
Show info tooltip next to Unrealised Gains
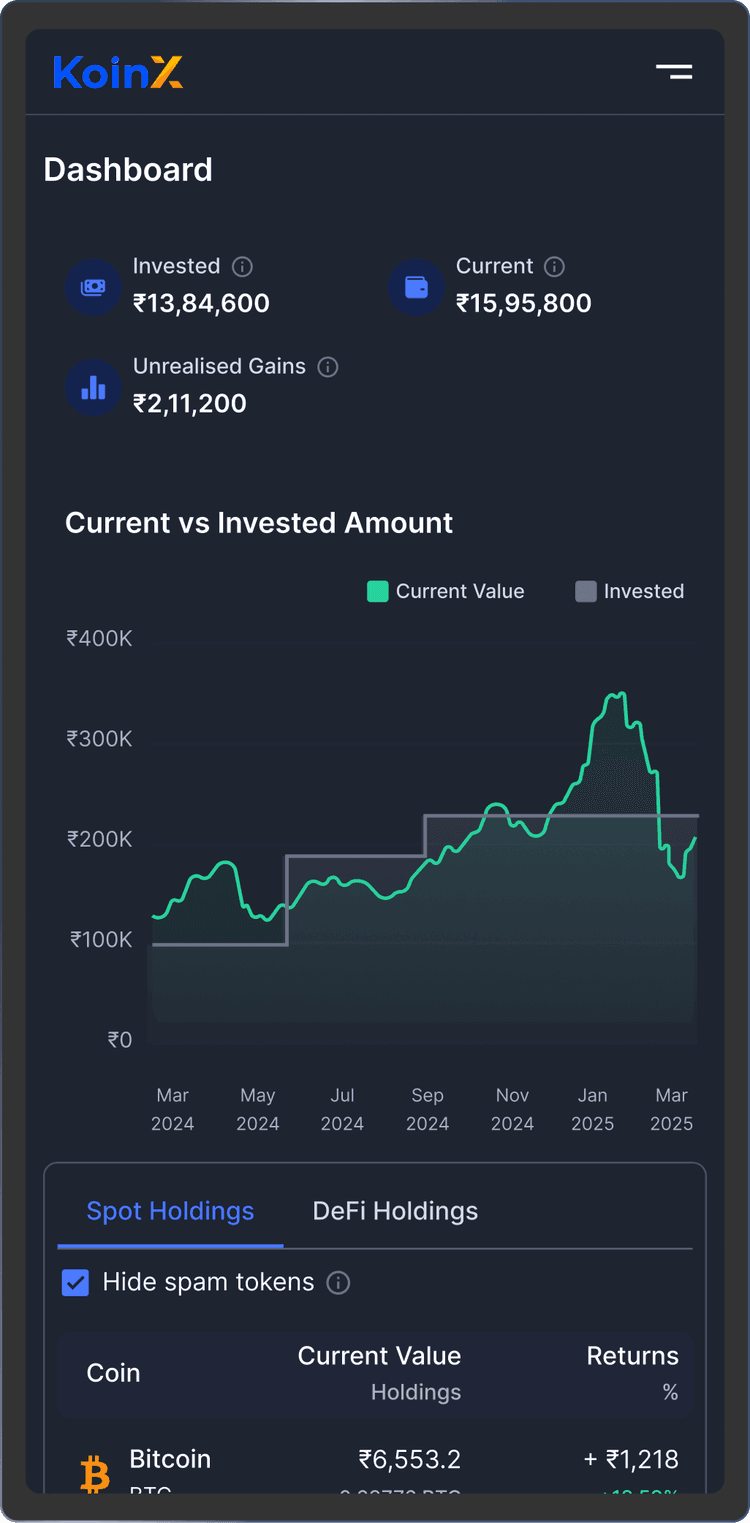[328, 367]
